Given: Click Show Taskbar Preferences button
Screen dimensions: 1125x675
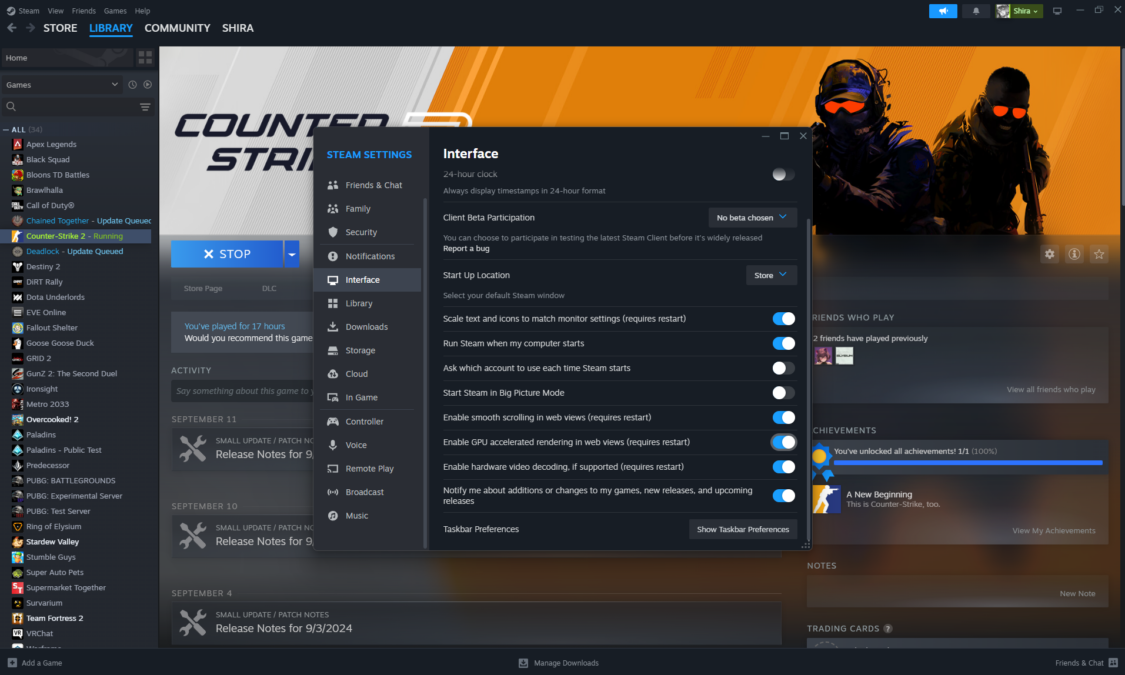Looking at the screenshot, I should coord(742,529).
